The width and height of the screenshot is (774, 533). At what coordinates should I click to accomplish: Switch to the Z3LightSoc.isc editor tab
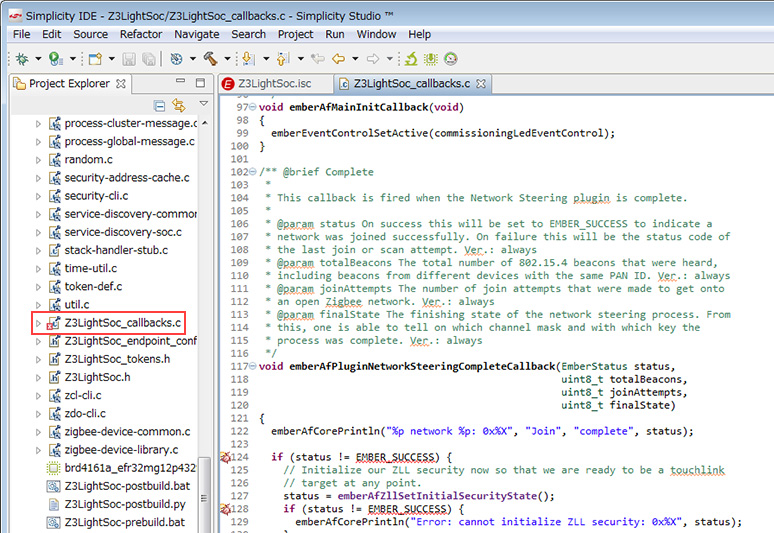click(274, 84)
